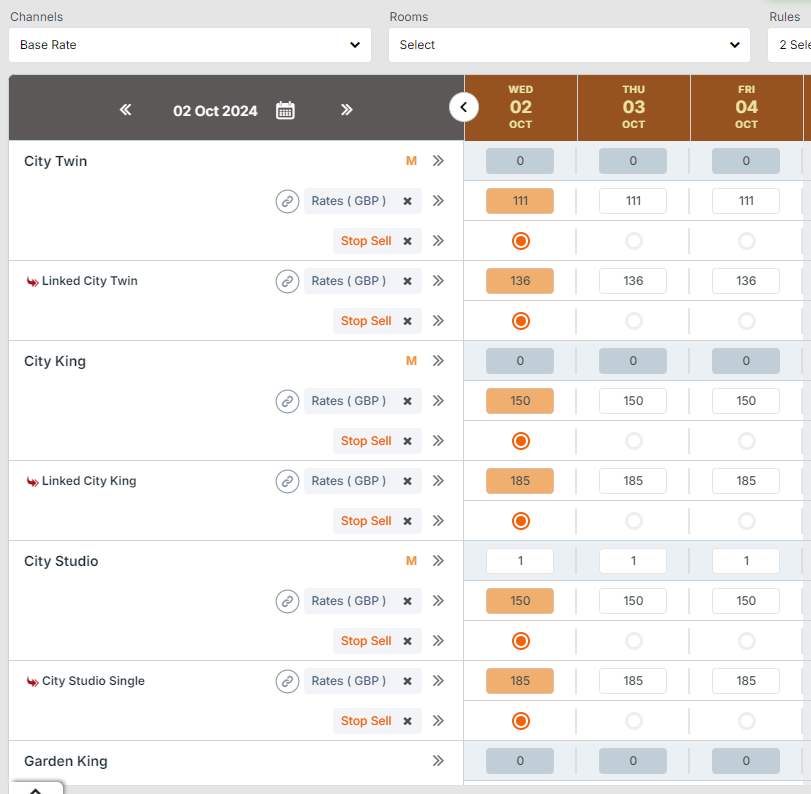811x794 pixels.
Task: Open the Channels dropdown showing Base Rate
Action: [x=190, y=45]
